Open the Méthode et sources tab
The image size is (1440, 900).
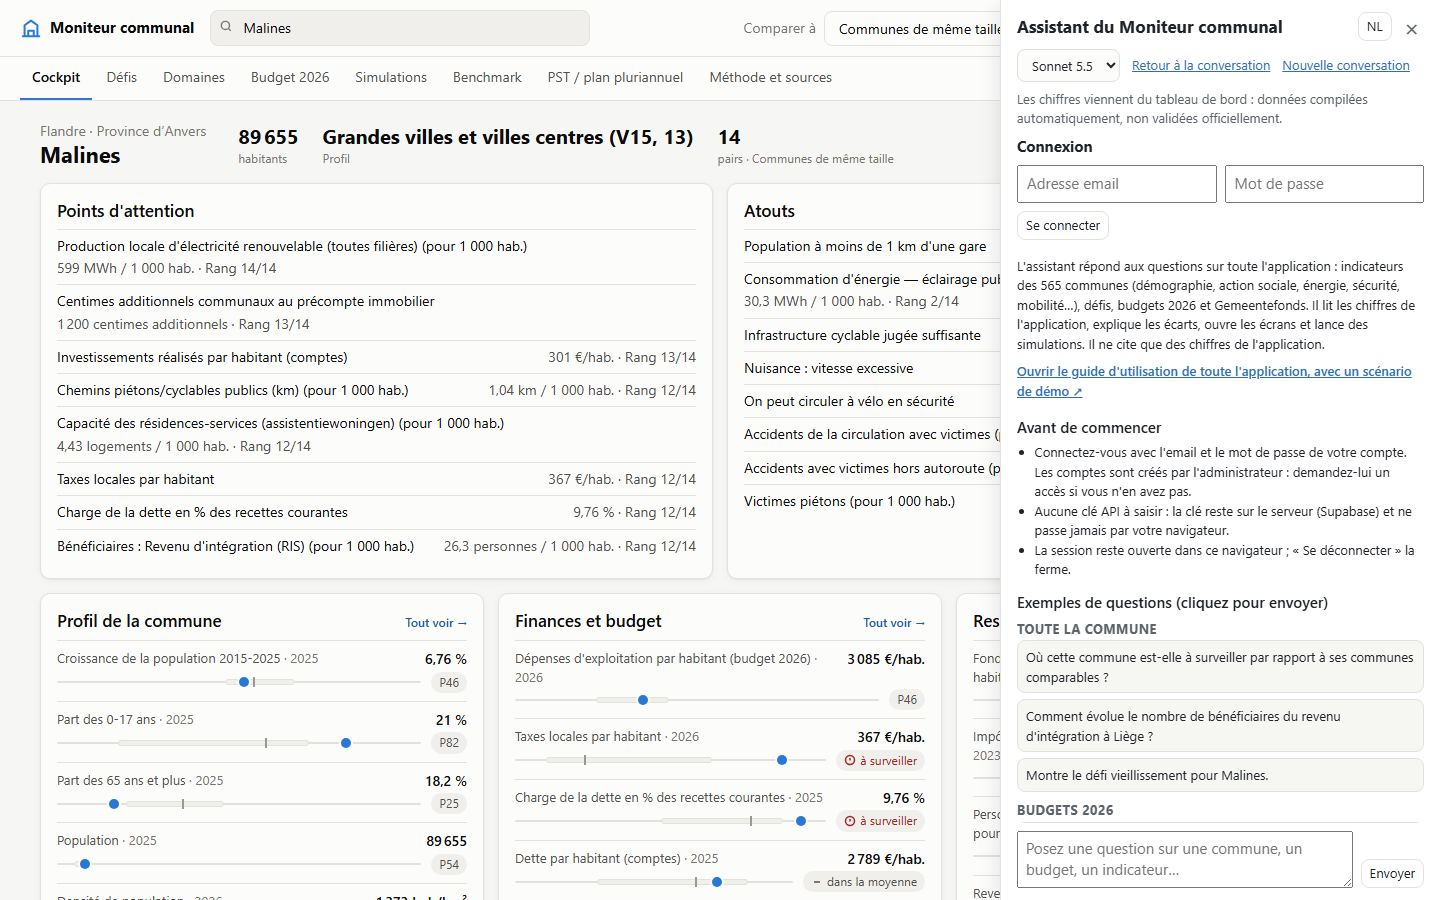770,77
